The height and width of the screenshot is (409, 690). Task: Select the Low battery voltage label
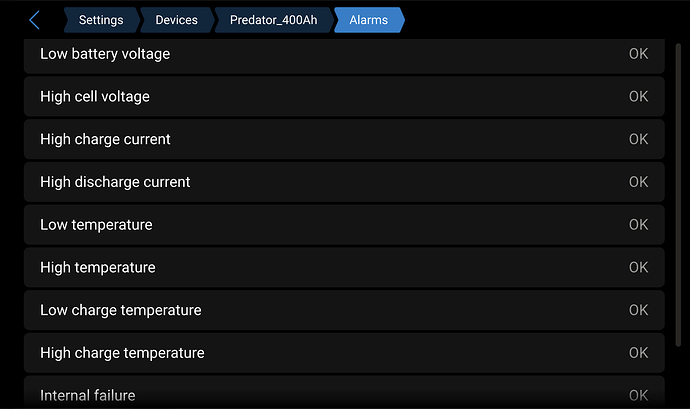click(105, 54)
